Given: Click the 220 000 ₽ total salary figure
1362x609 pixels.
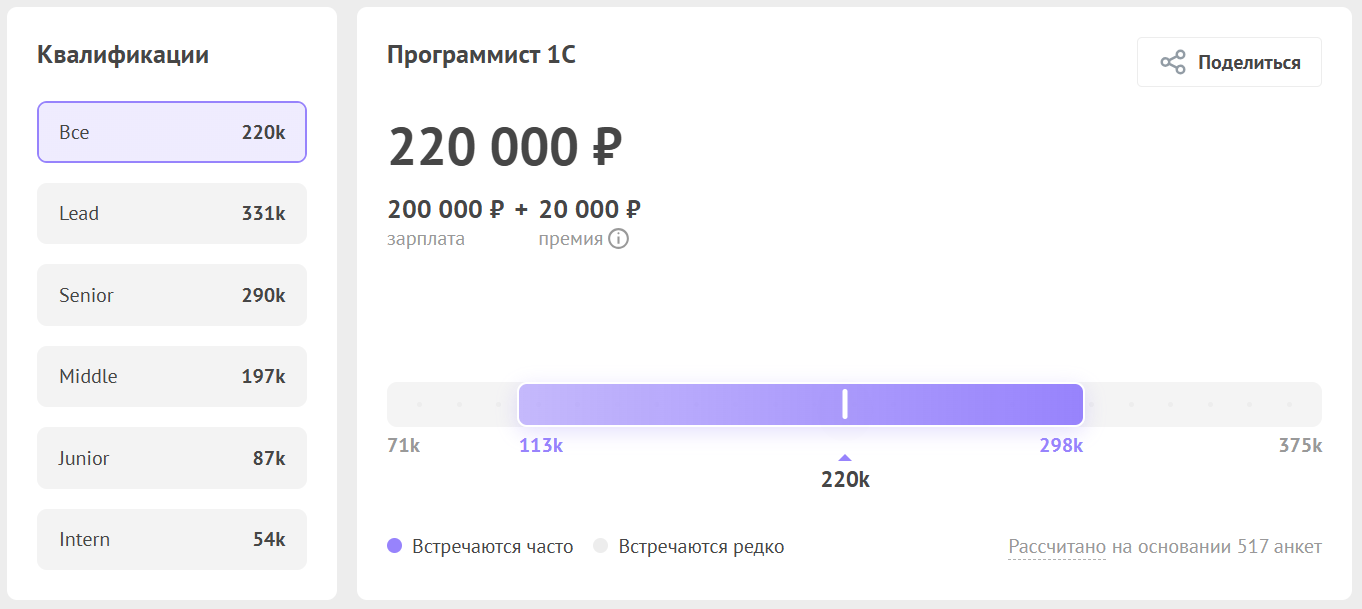Looking at the screenshot, I should pyautogui.click(x=505, y=148).
